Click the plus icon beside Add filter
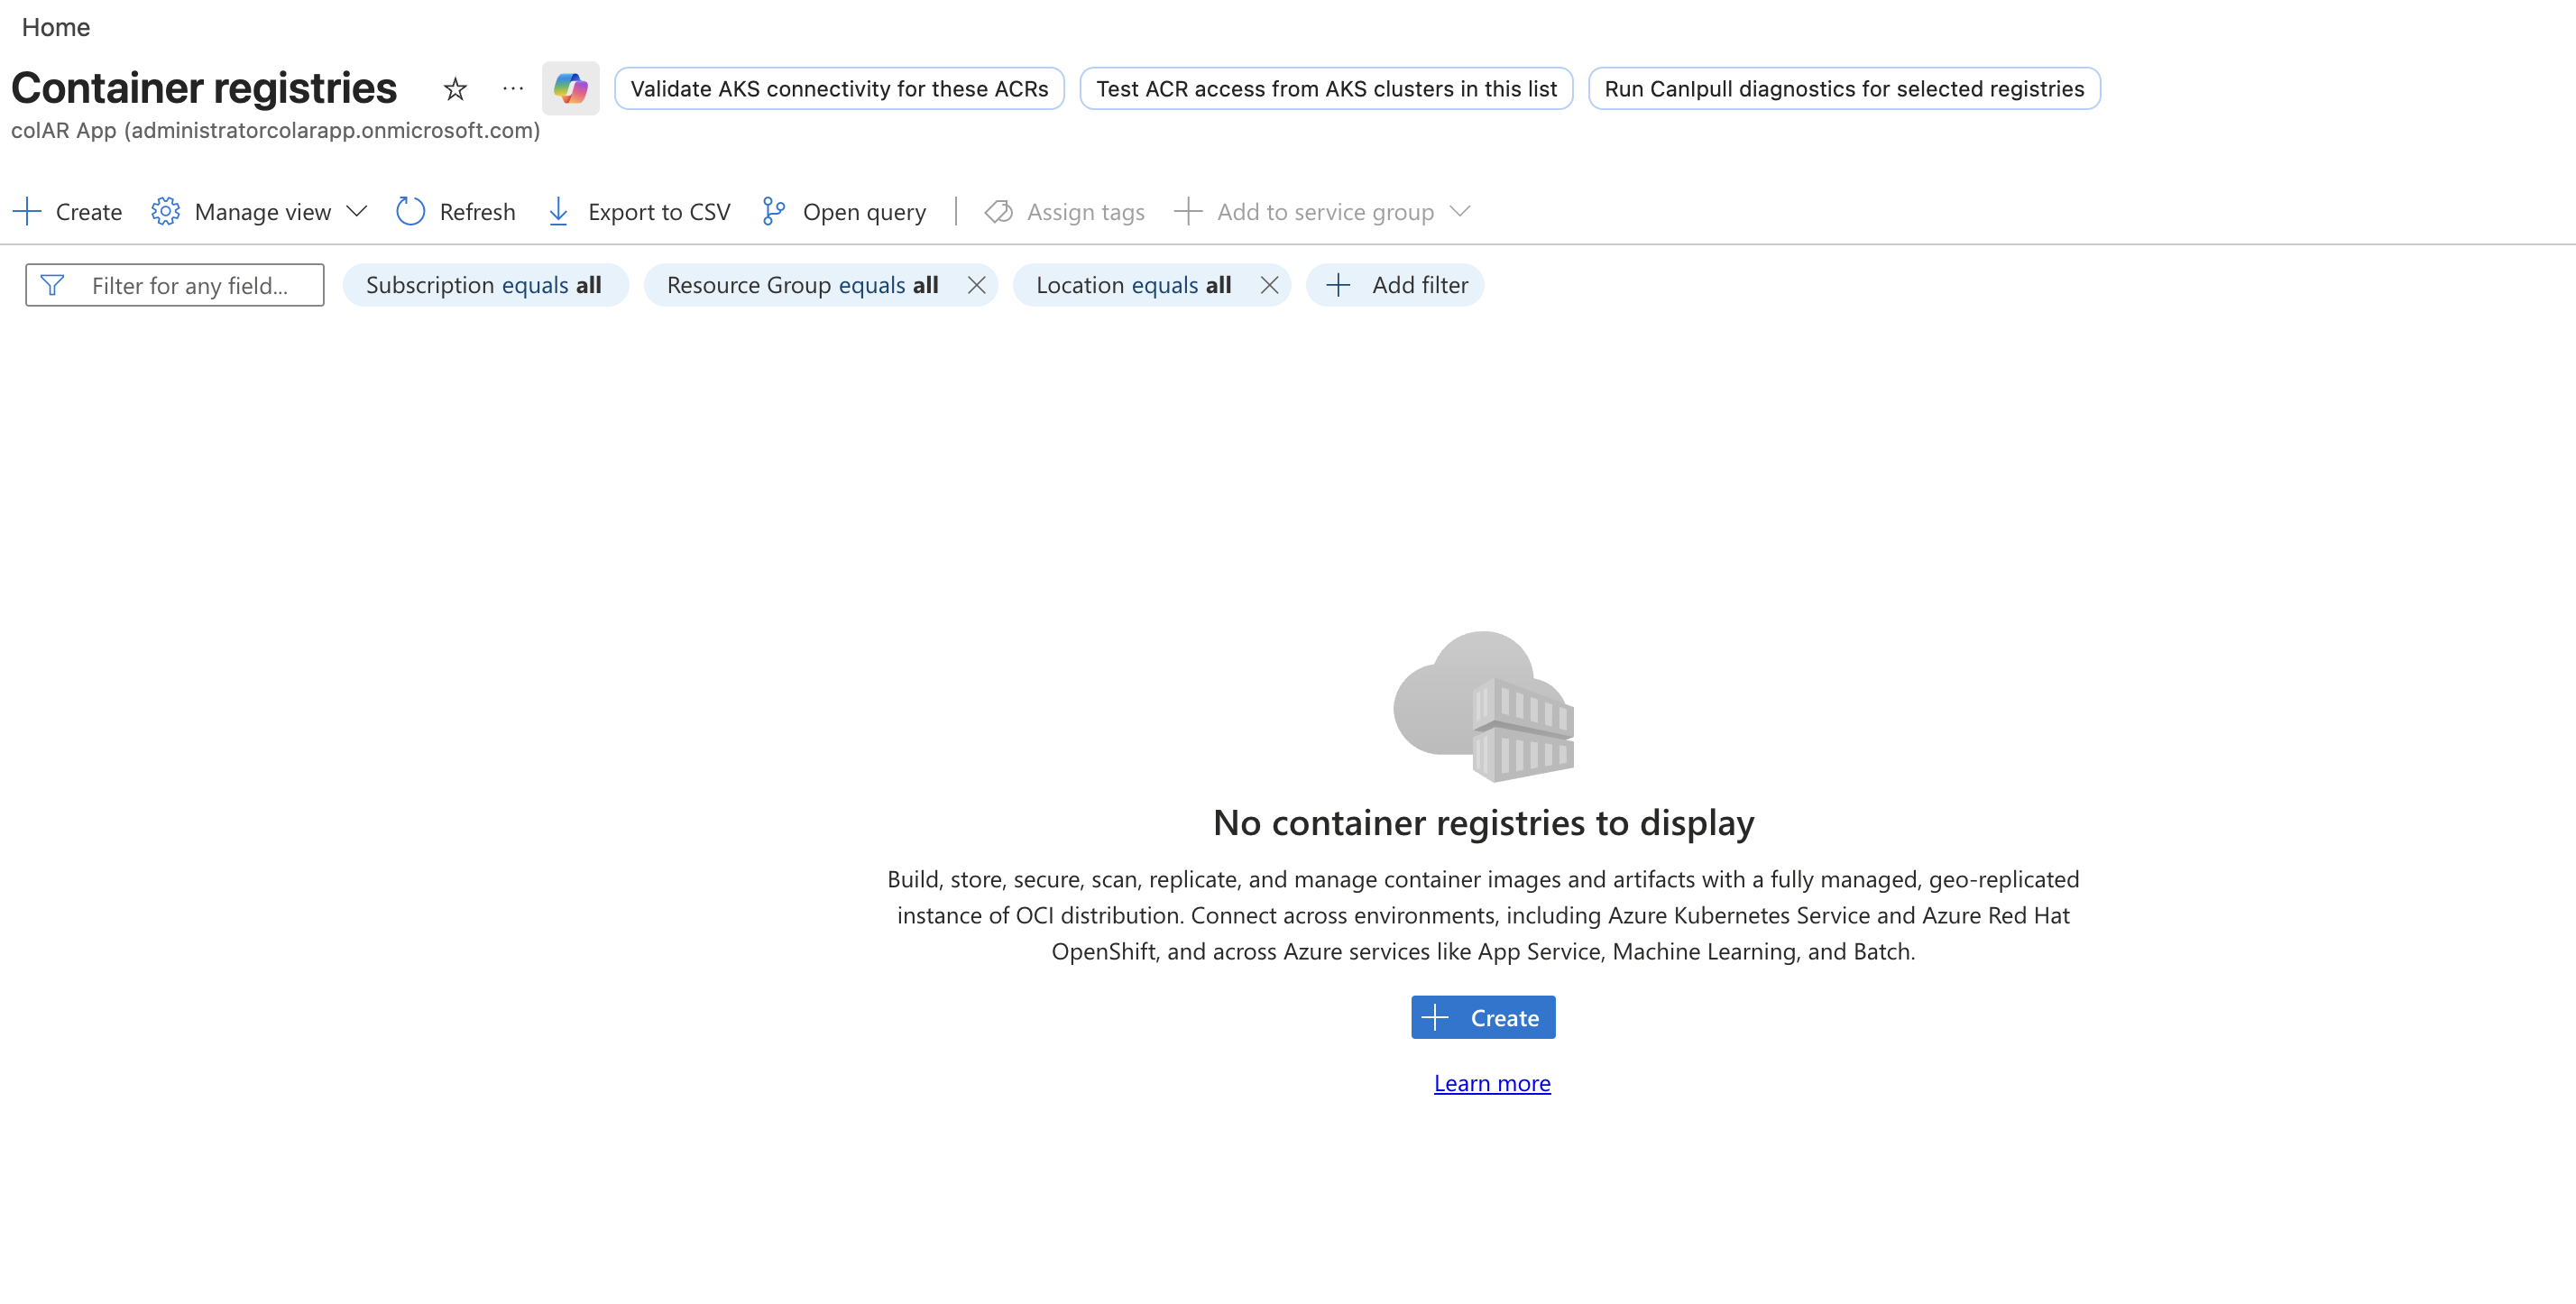 [1338, 285]
